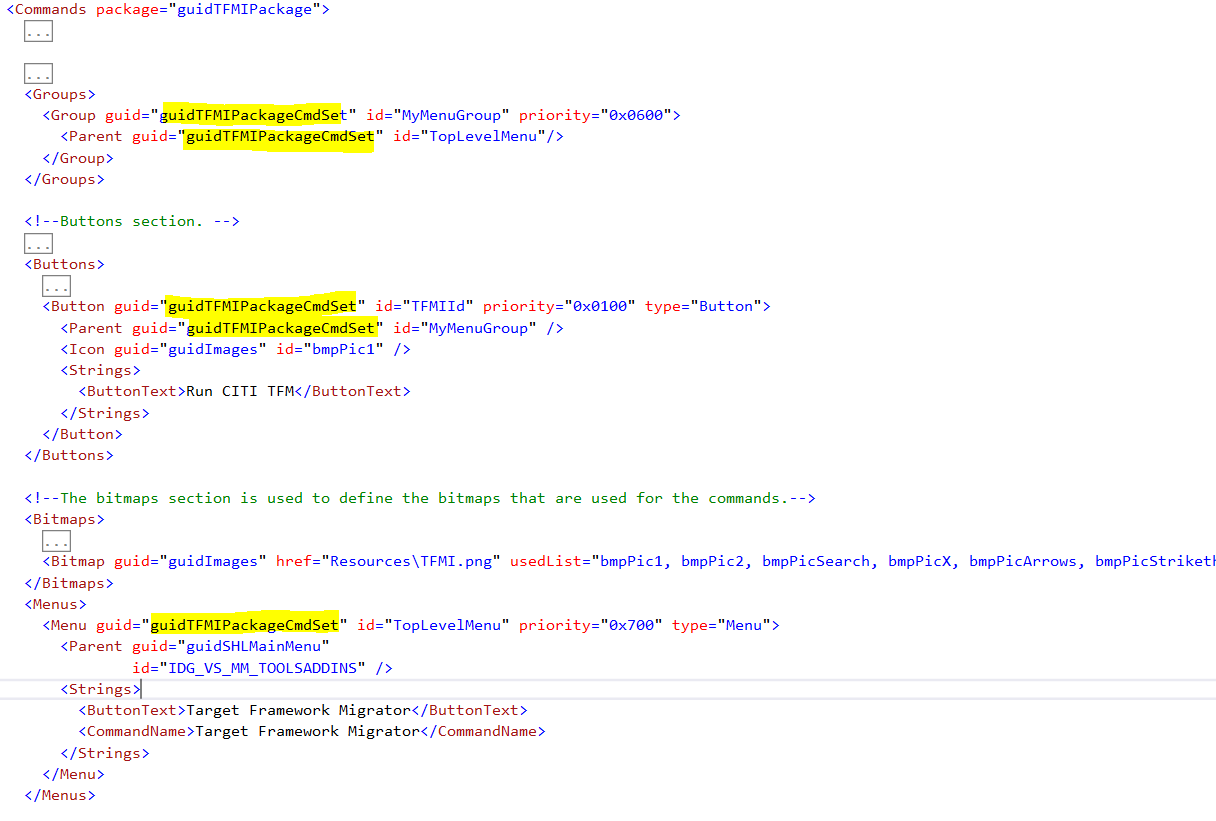1216x821 pixels.
Task: Click "bmpPicArrows" in the usedList
Action: click(x=1023, y=561)
